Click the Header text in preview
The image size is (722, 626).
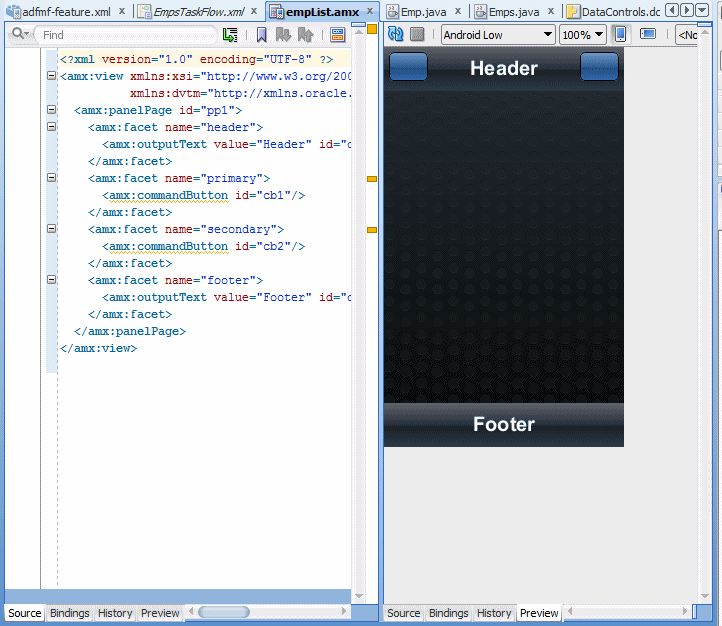tap(504, 69)
